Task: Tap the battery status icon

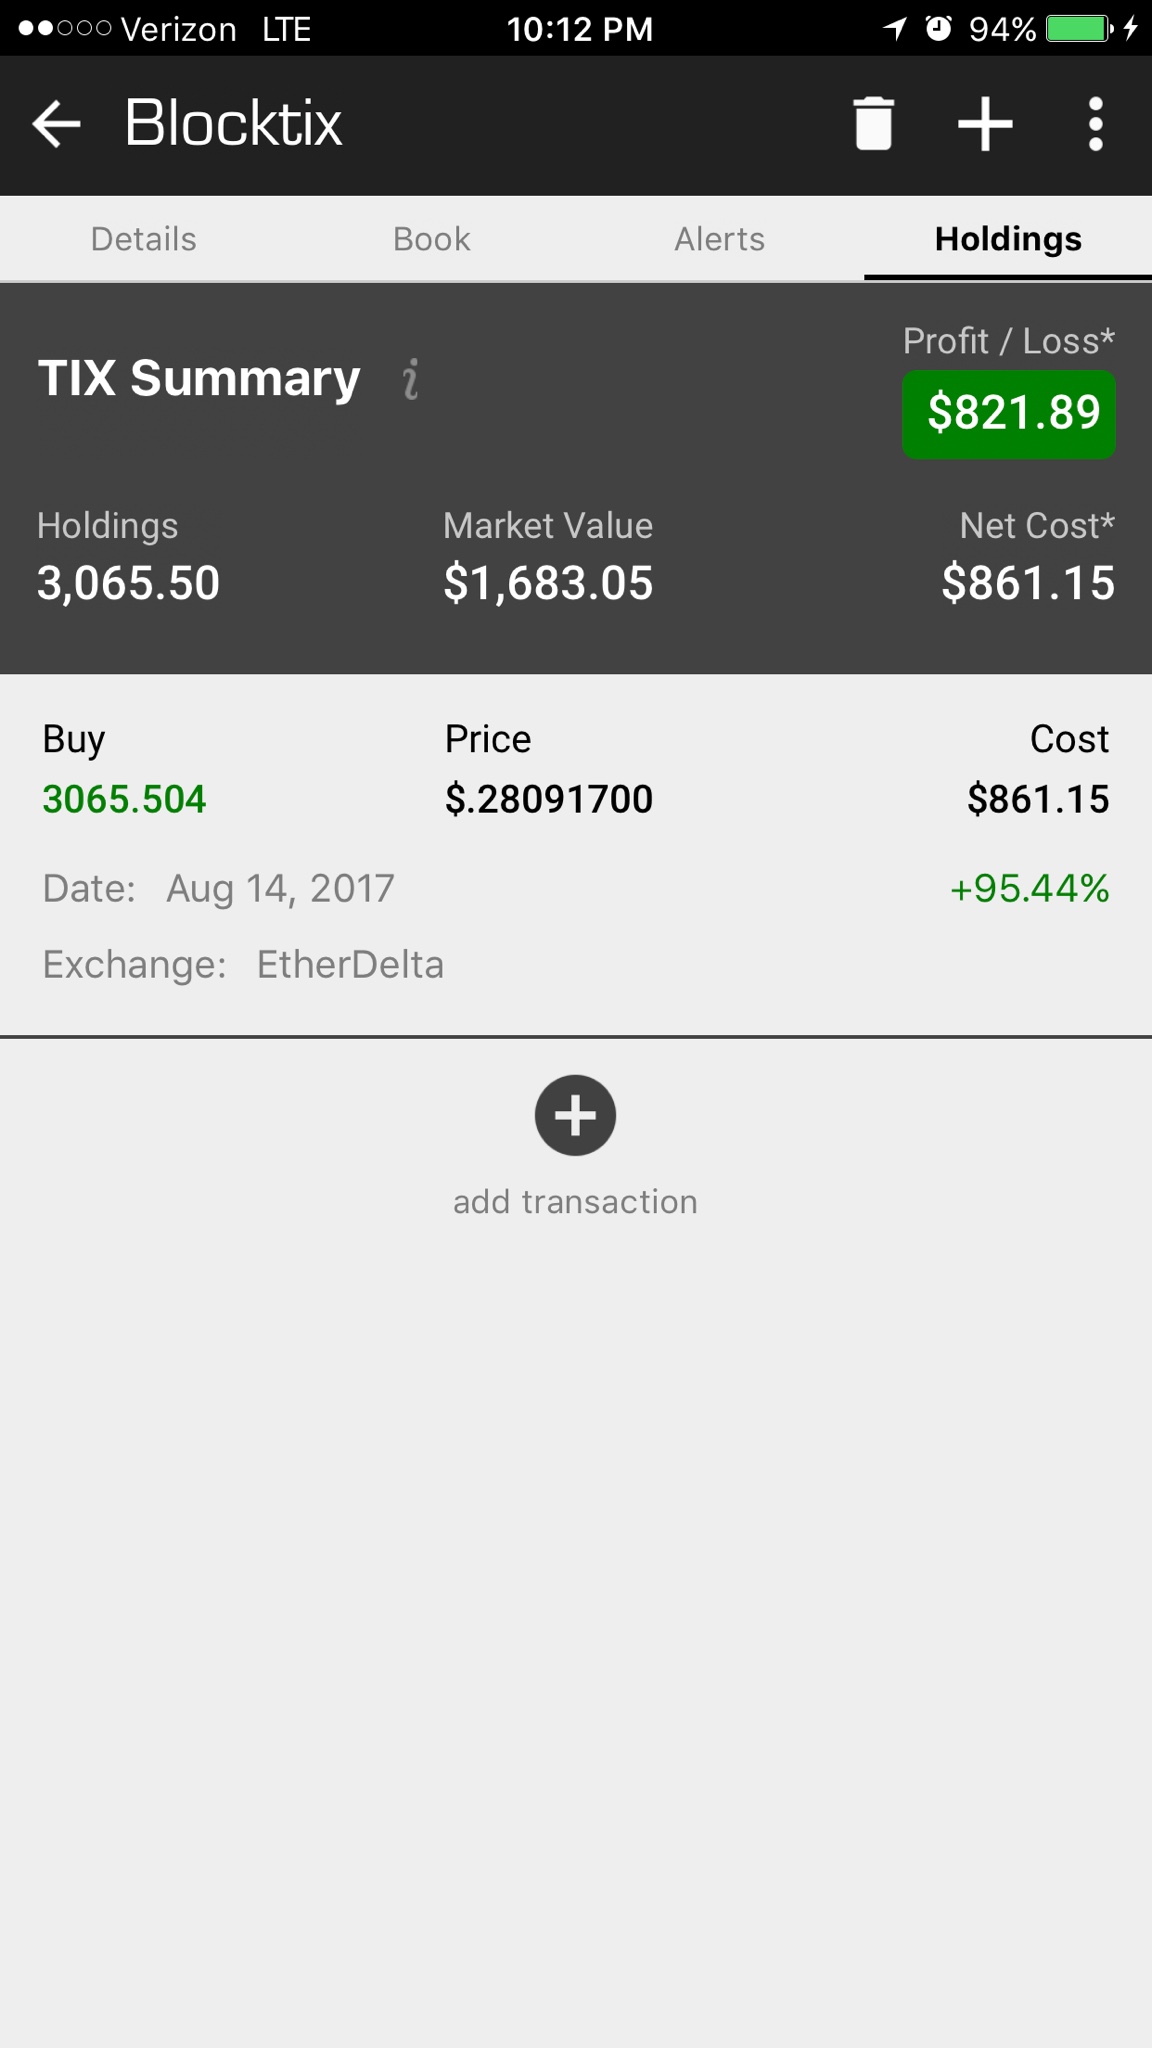Action: [1078, 29]
